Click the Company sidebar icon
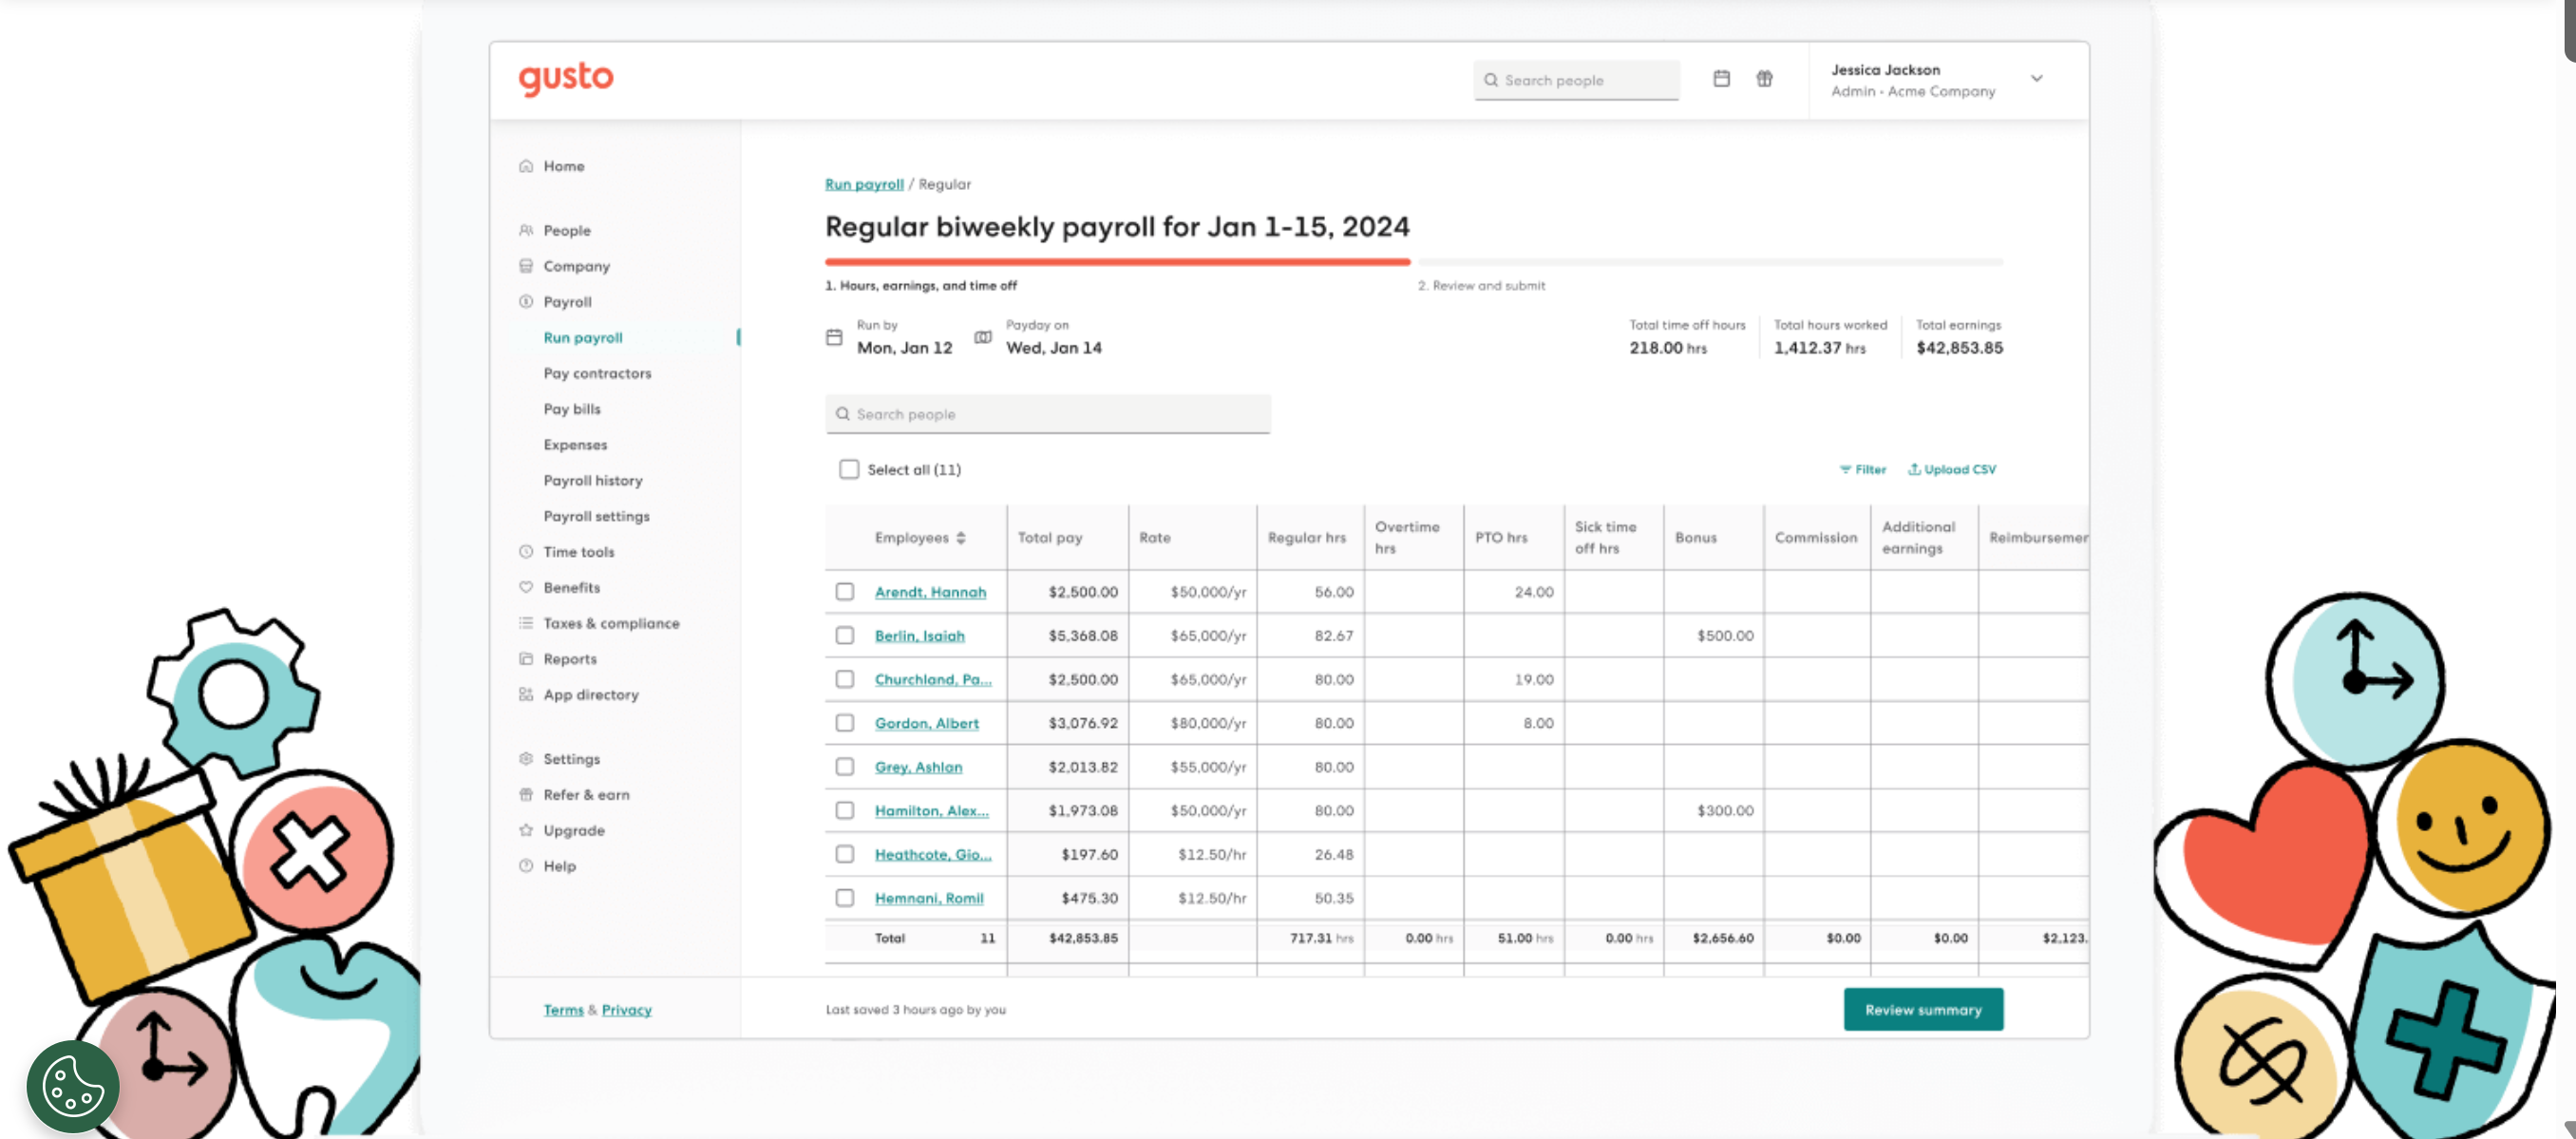Image resolution: width=2576 pixels, height=1139 pixels. [x=526, y=266]
